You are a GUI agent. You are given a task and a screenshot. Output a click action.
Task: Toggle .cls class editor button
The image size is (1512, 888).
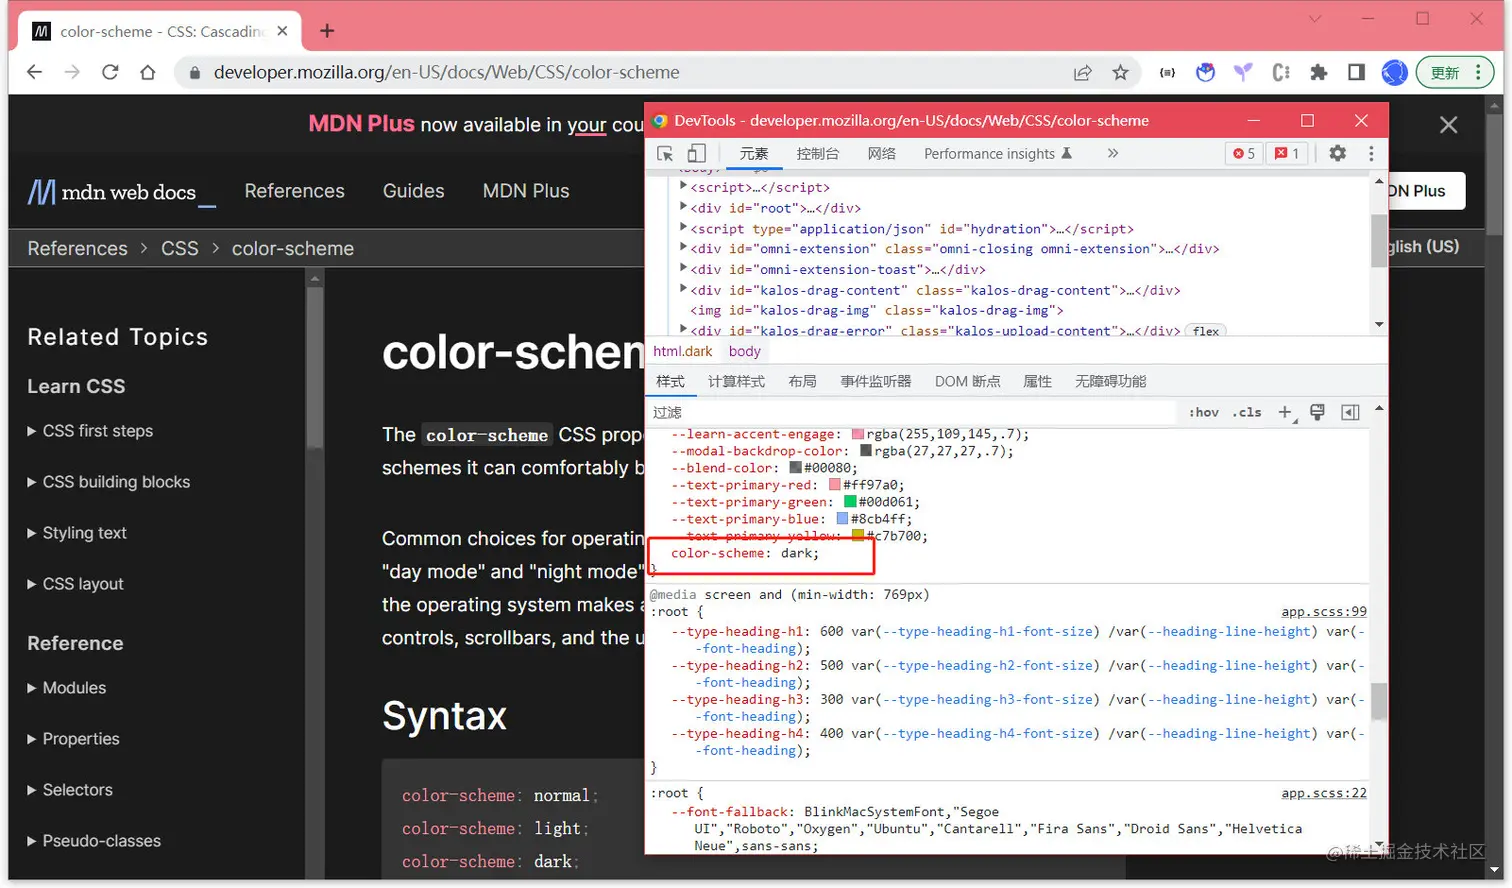click(x=1247, y=412)
